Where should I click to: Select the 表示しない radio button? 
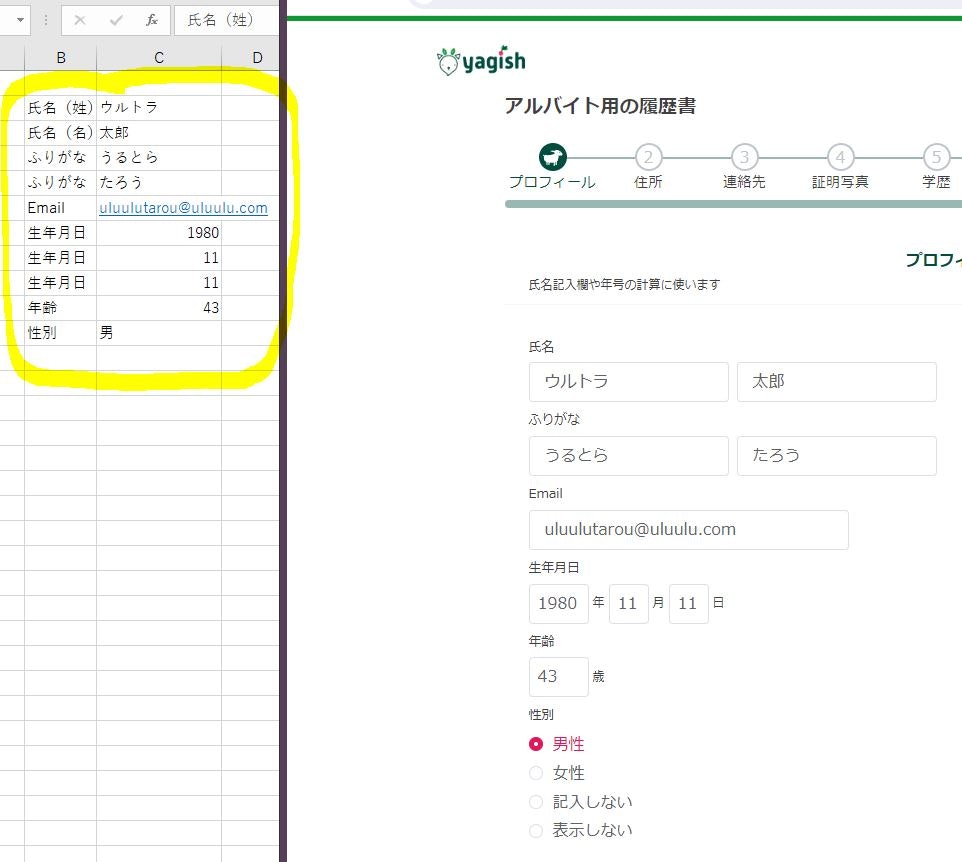(536, 831)
